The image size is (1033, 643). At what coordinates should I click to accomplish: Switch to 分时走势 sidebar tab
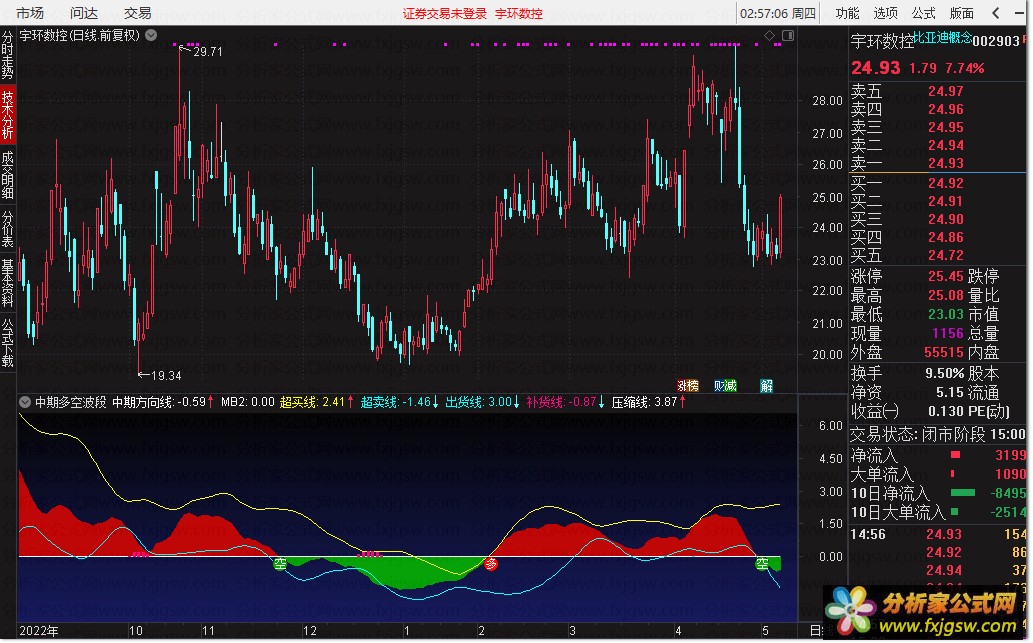pos(7,55)
